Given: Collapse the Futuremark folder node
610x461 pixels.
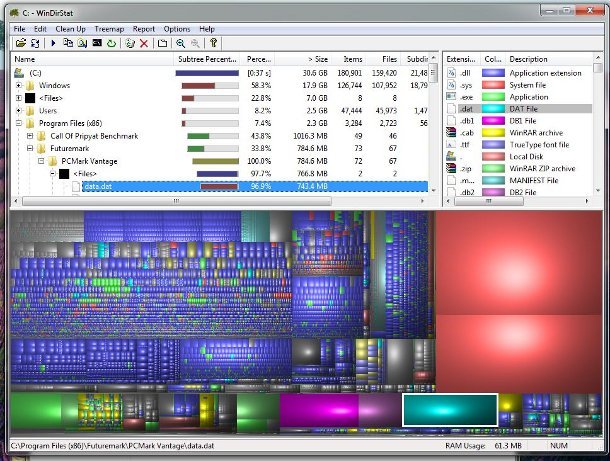Looking at the screenshot, I should pyautogui.click(x=30, y=148).
